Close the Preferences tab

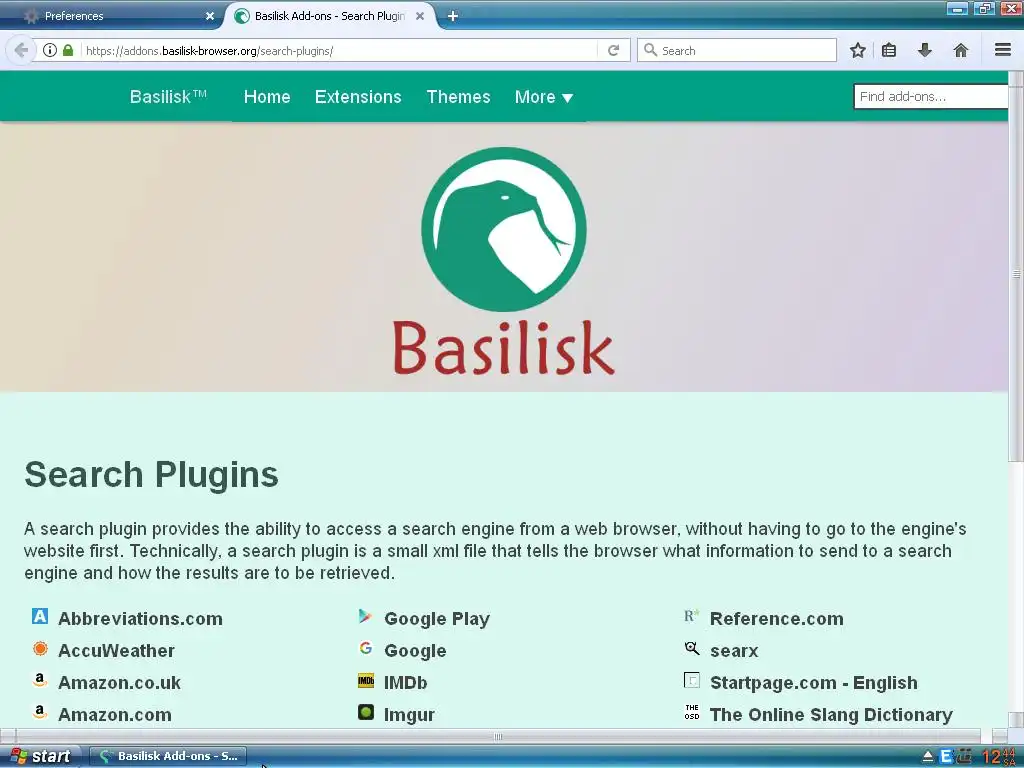[210, 16]
